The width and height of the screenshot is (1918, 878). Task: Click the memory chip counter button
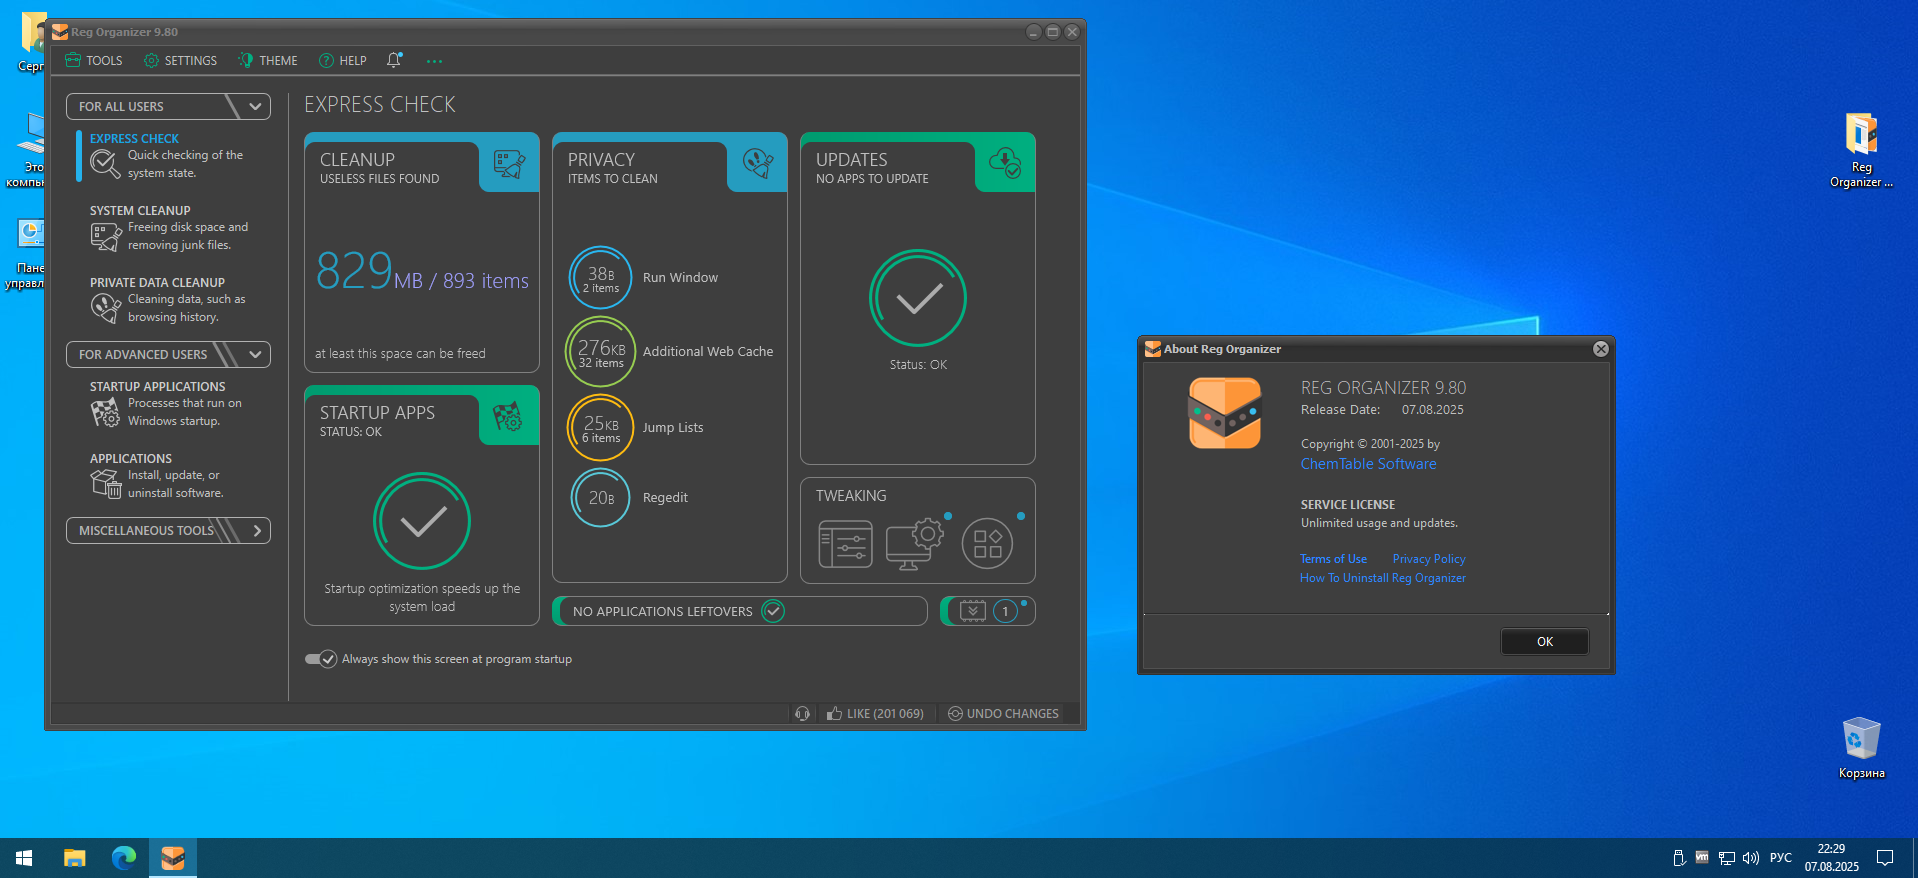tap(988, 611)
